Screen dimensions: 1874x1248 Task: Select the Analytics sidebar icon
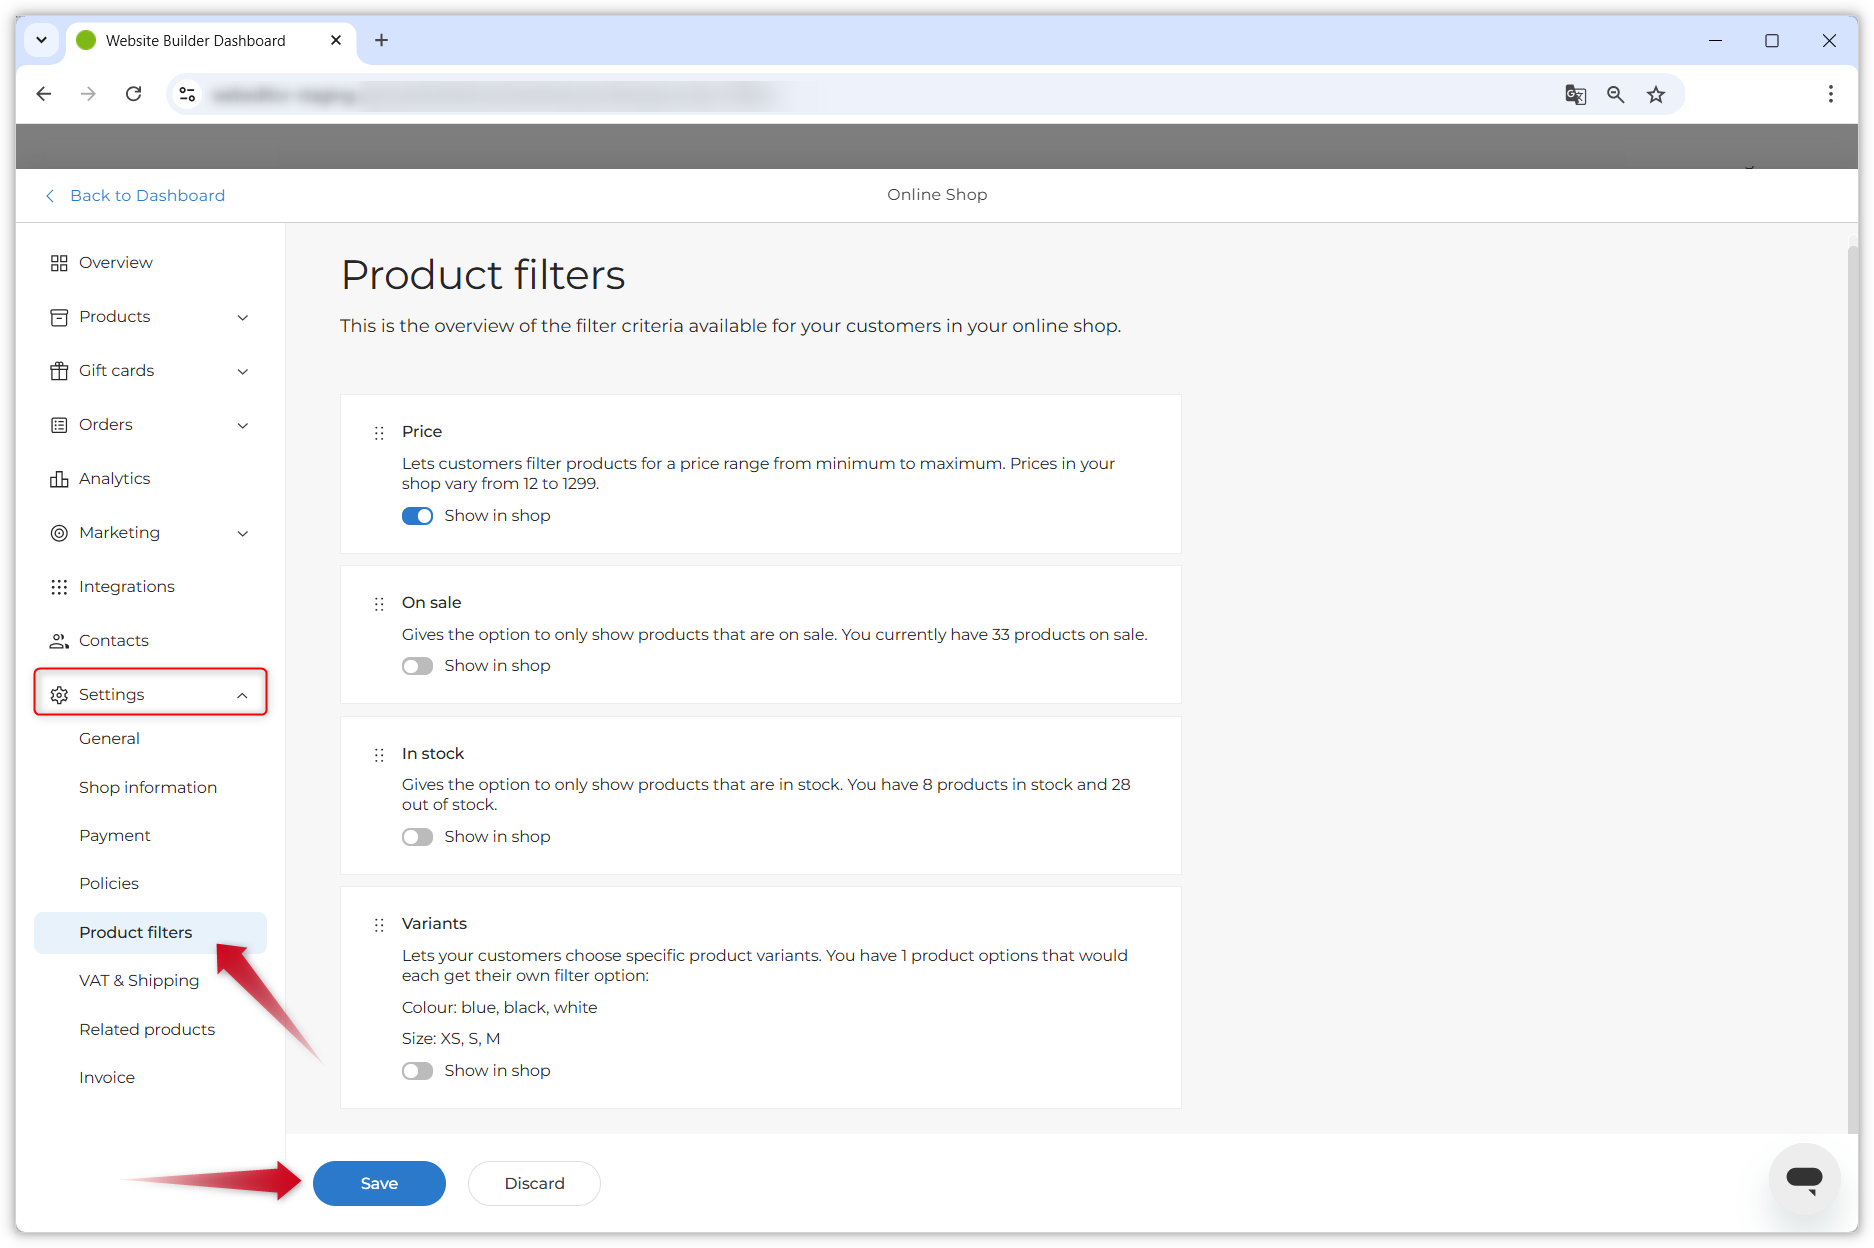click(59, 478)
